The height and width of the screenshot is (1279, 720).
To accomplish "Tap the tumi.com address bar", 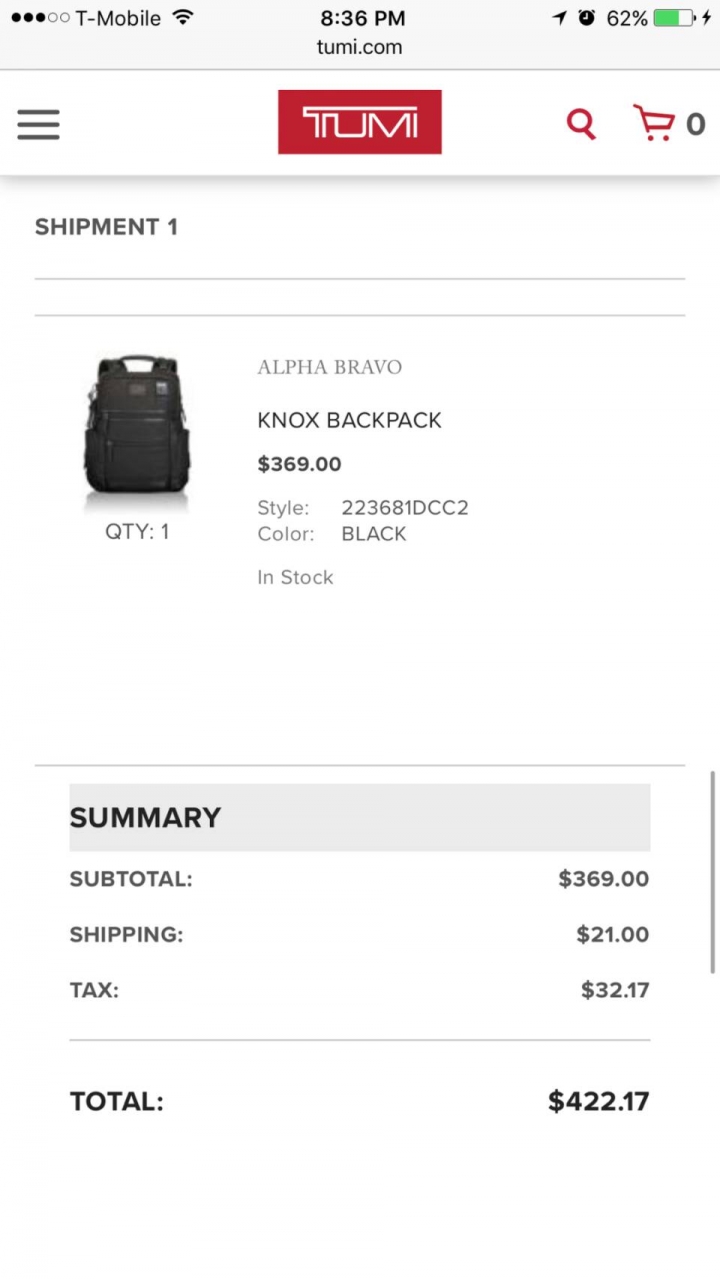I will [360, 47].
